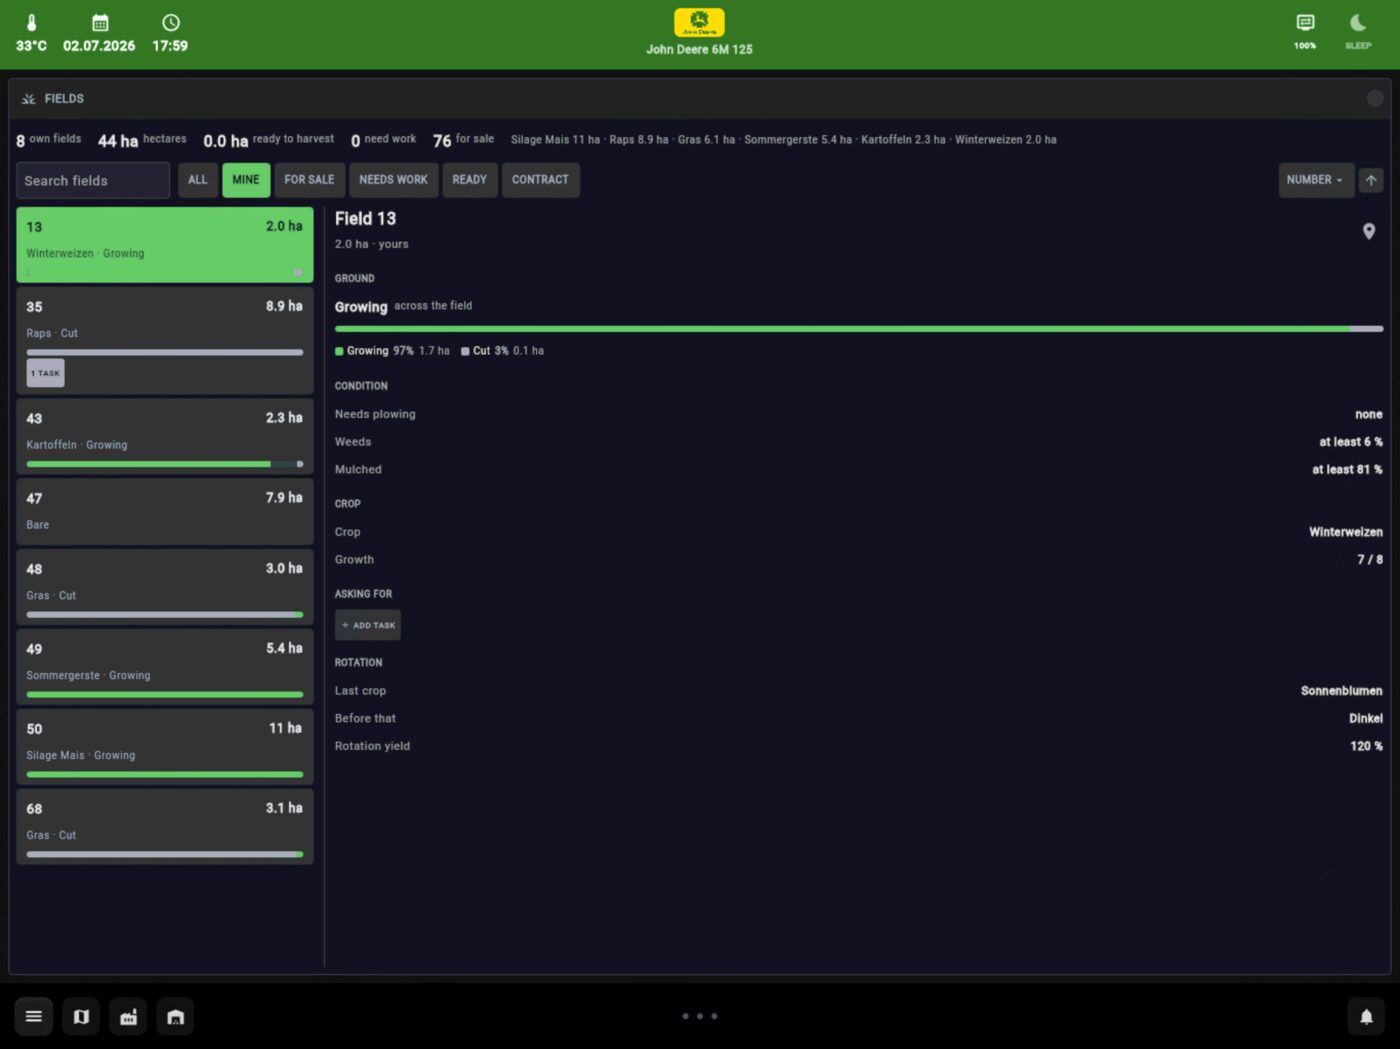Enable the FOR SALE filter
The width and height of the screenshot is (1400, 1049).
(309, 180)
